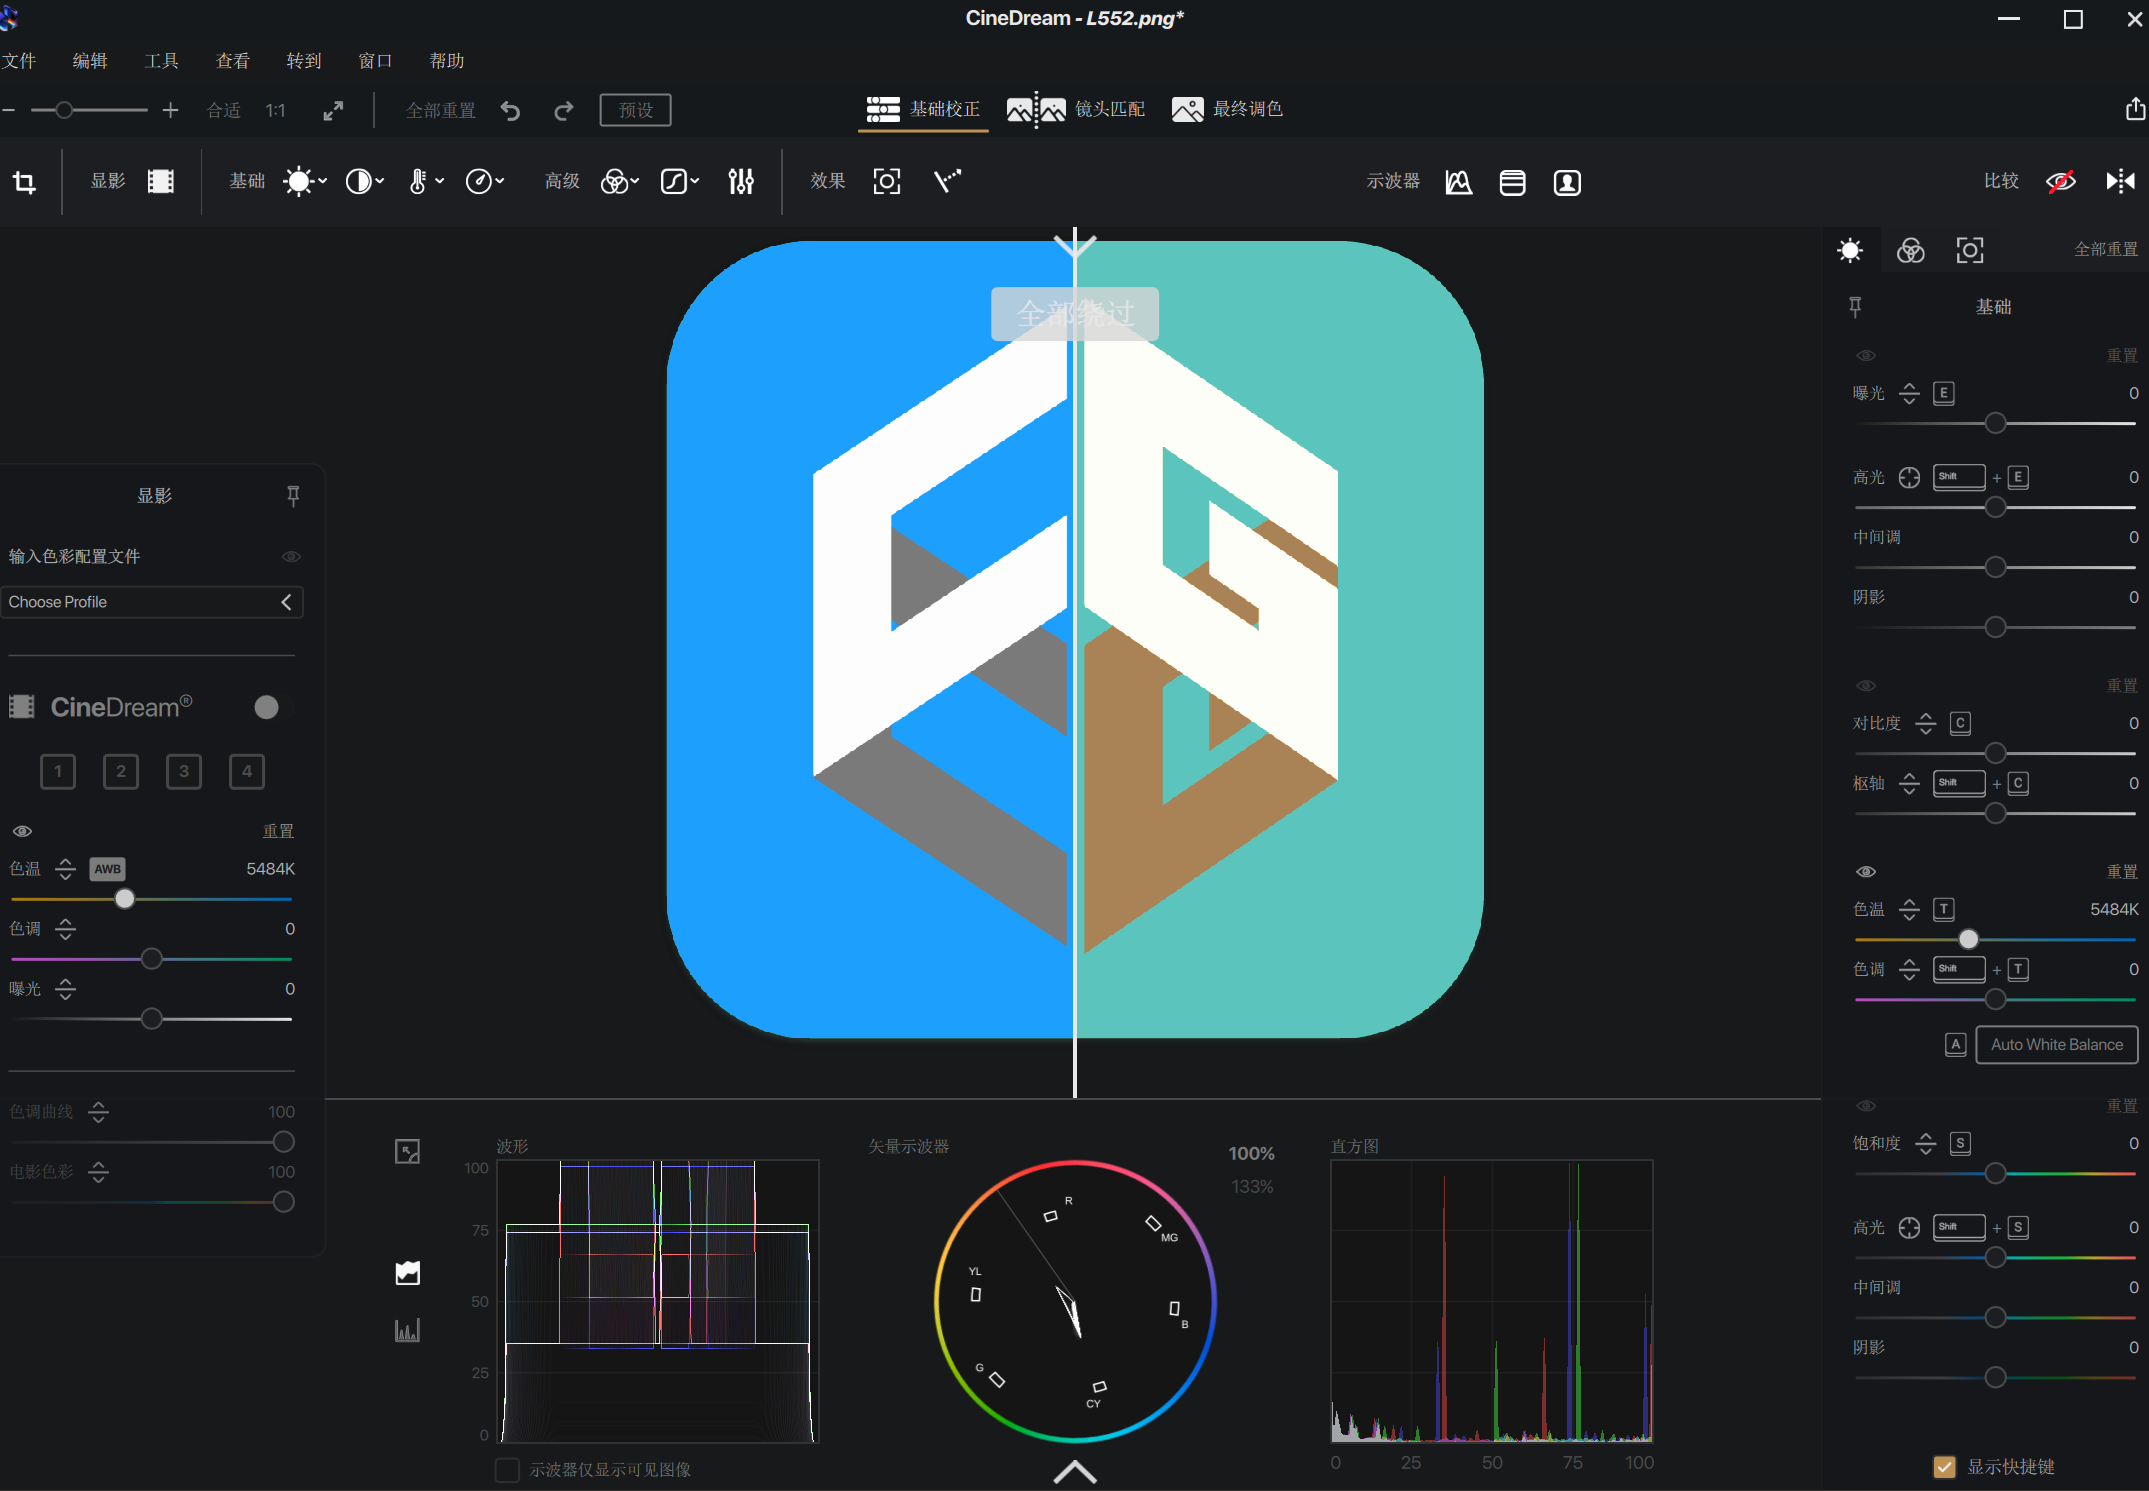2149x1491 pixels.
Task: Click the highlight target icon beside 高光 exposure
Action: click(1909, 478)
